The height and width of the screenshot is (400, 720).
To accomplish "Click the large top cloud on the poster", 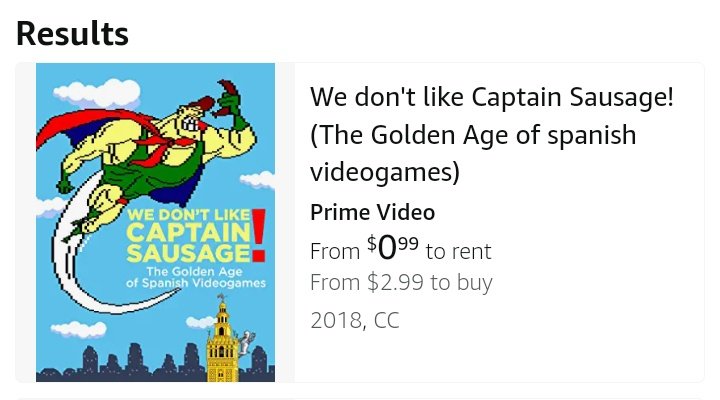I will click(97, 92).
